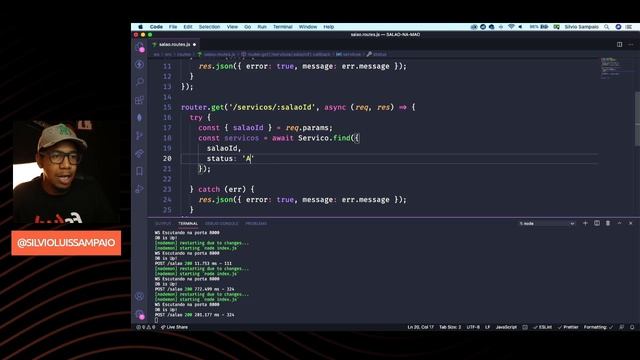The height and width of the screenshot is (360, 640).
Task: Click the split editor icon
Action: [619, 44]
